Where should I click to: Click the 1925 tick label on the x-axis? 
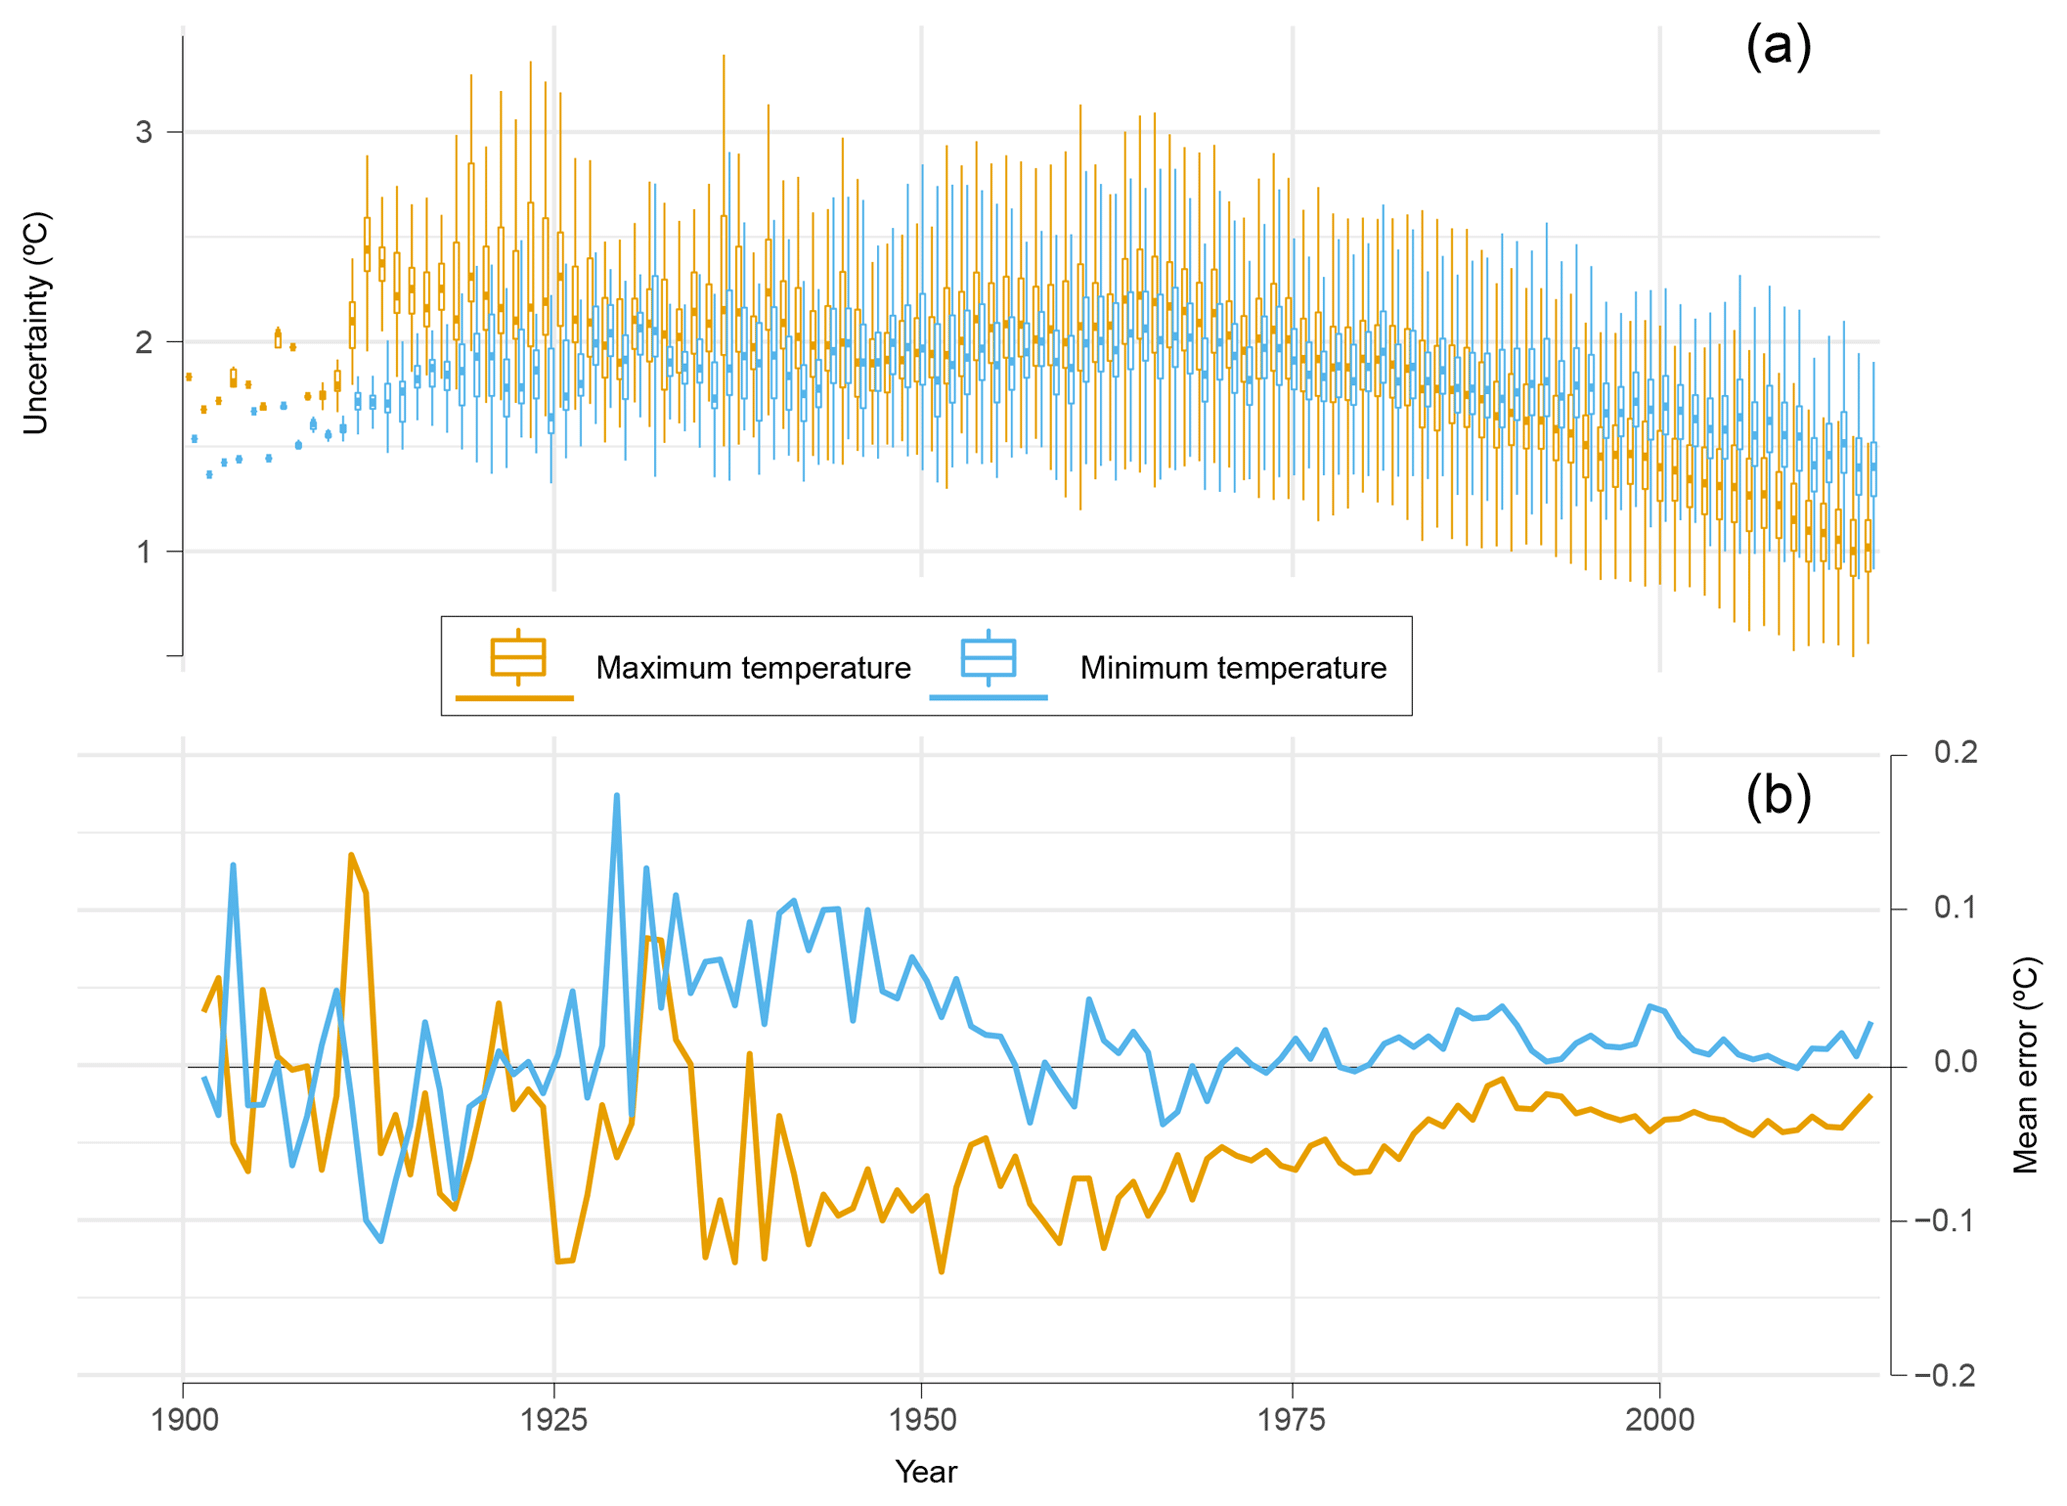click(x=554, y=1420)
